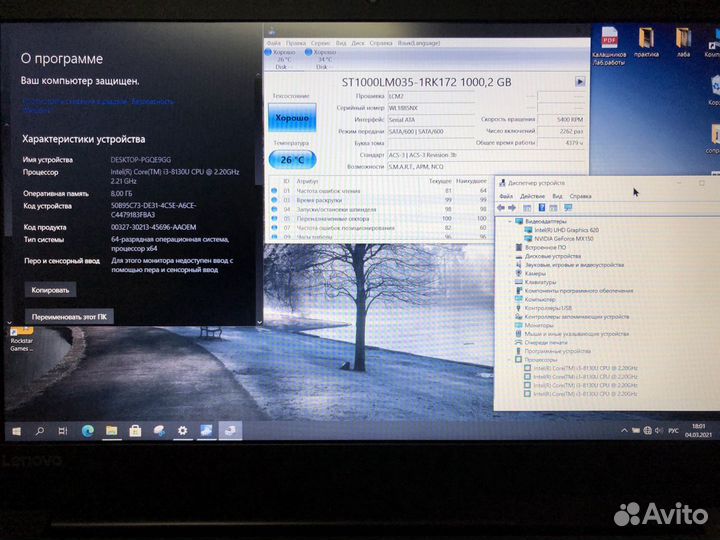Screen dimensions: 720x540
Task: Switch to the CrystalDiskInfo taskbar icon
Action: point(206,431)
